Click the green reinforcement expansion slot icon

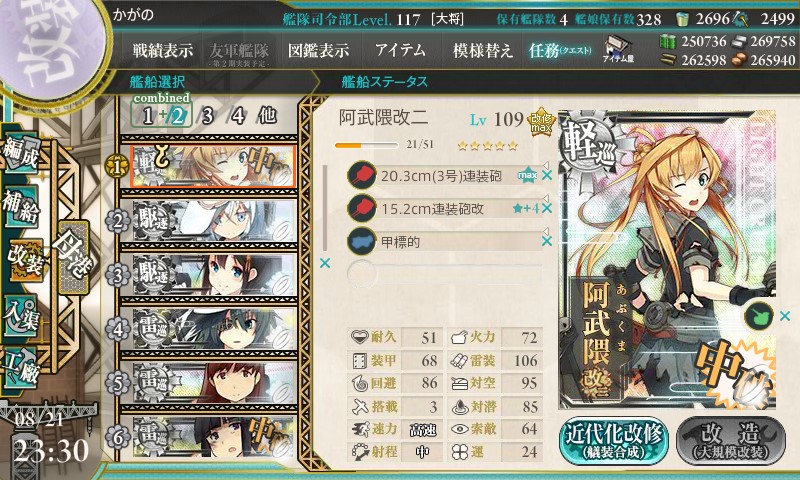coord(758,316)
